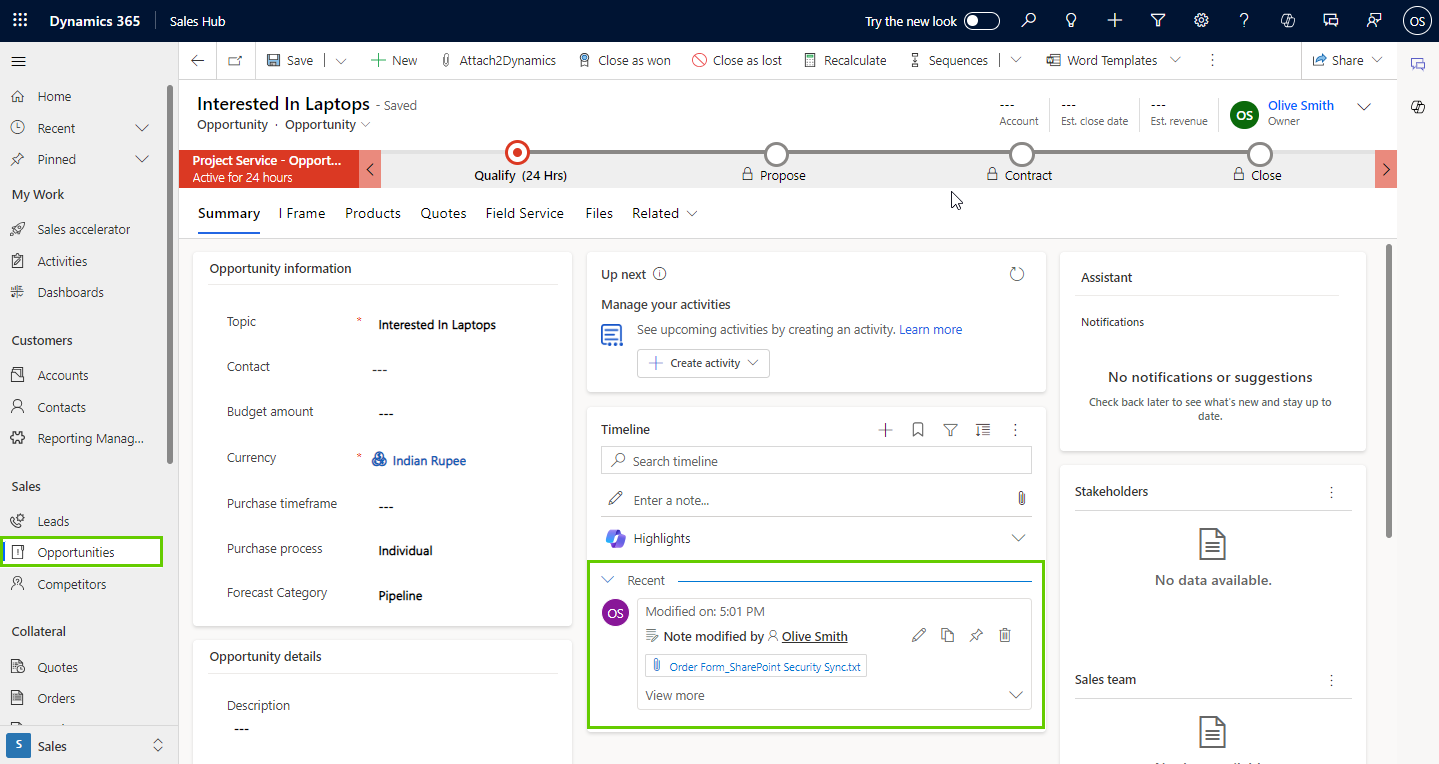Delete the timeline note with trash icon
Screen dimensions: 1439x764
pos(1005,636)
